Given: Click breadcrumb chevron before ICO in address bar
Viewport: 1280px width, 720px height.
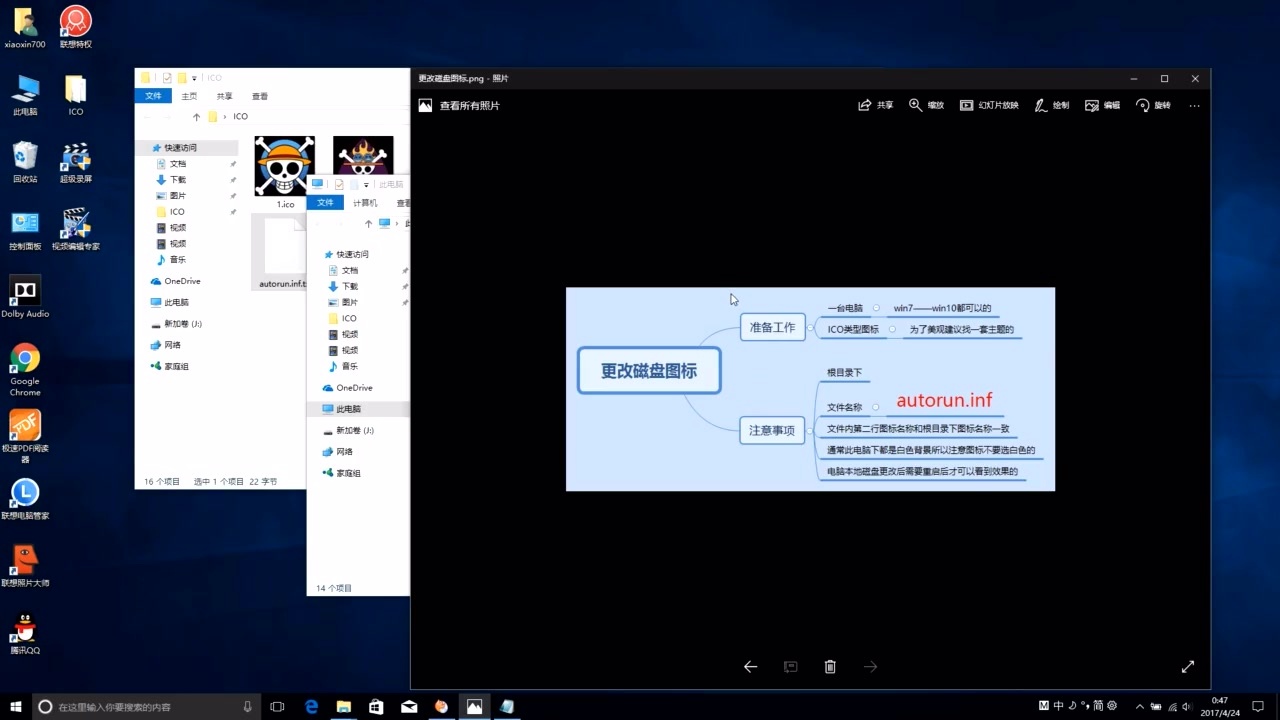Looking at the screenshot, I should (227, 117).
